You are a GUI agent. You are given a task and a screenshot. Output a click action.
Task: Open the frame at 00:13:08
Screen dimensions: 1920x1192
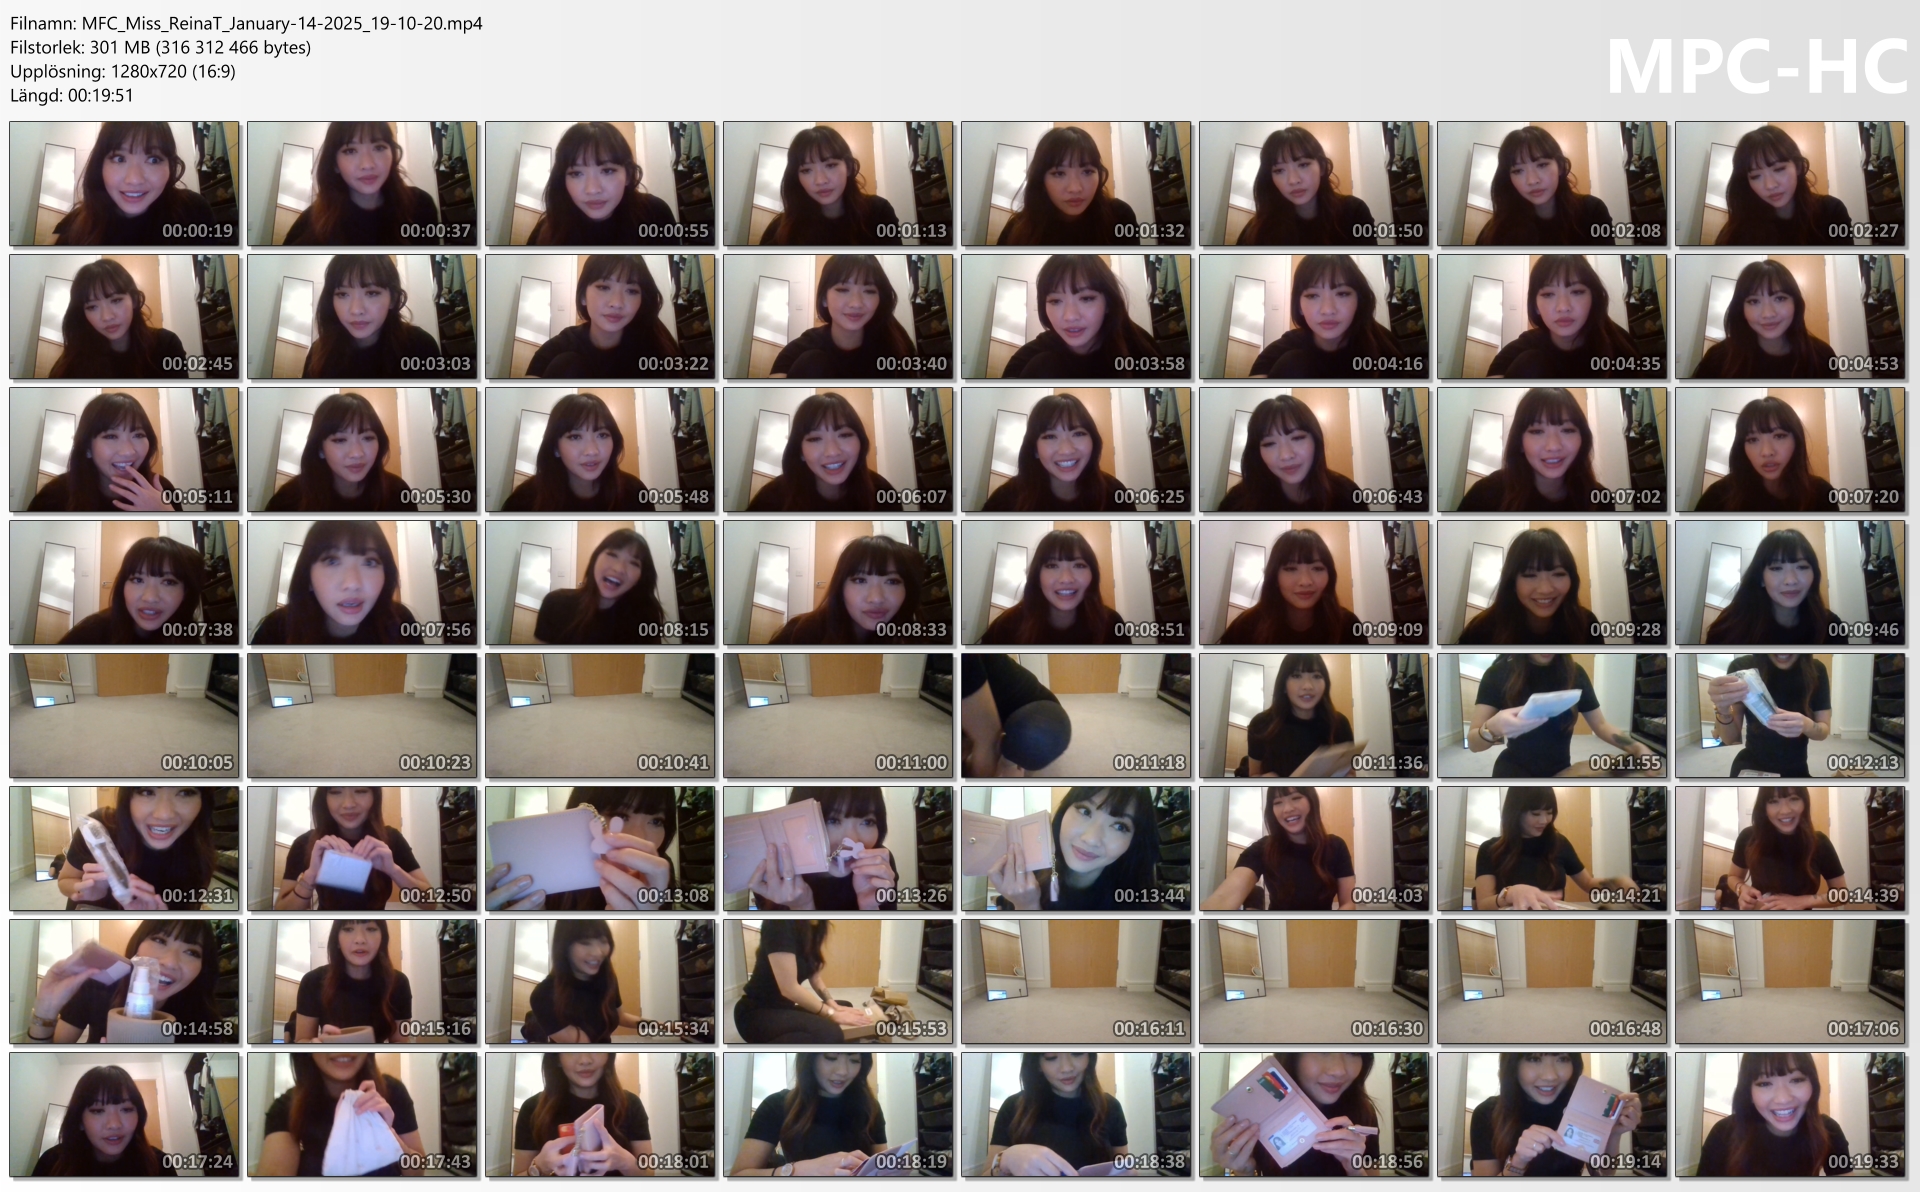coord(600,848)
